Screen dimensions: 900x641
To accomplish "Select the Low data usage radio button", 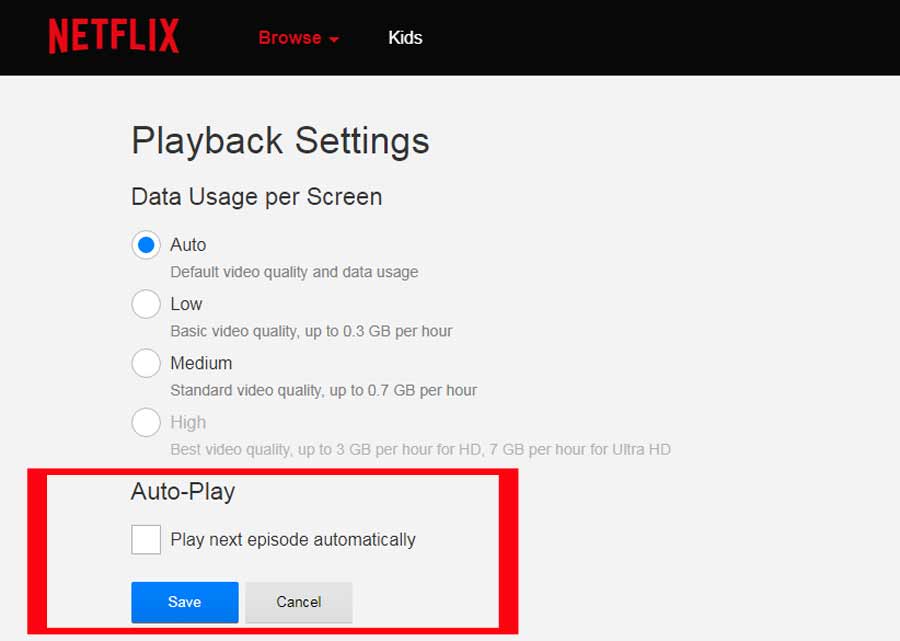I will tap(146, 304).
